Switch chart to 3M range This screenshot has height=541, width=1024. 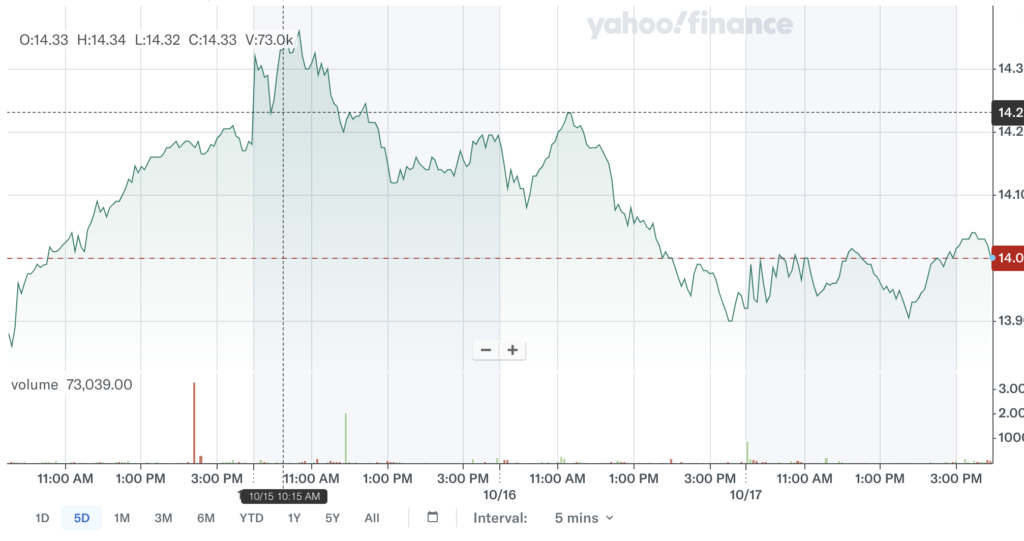163,518
